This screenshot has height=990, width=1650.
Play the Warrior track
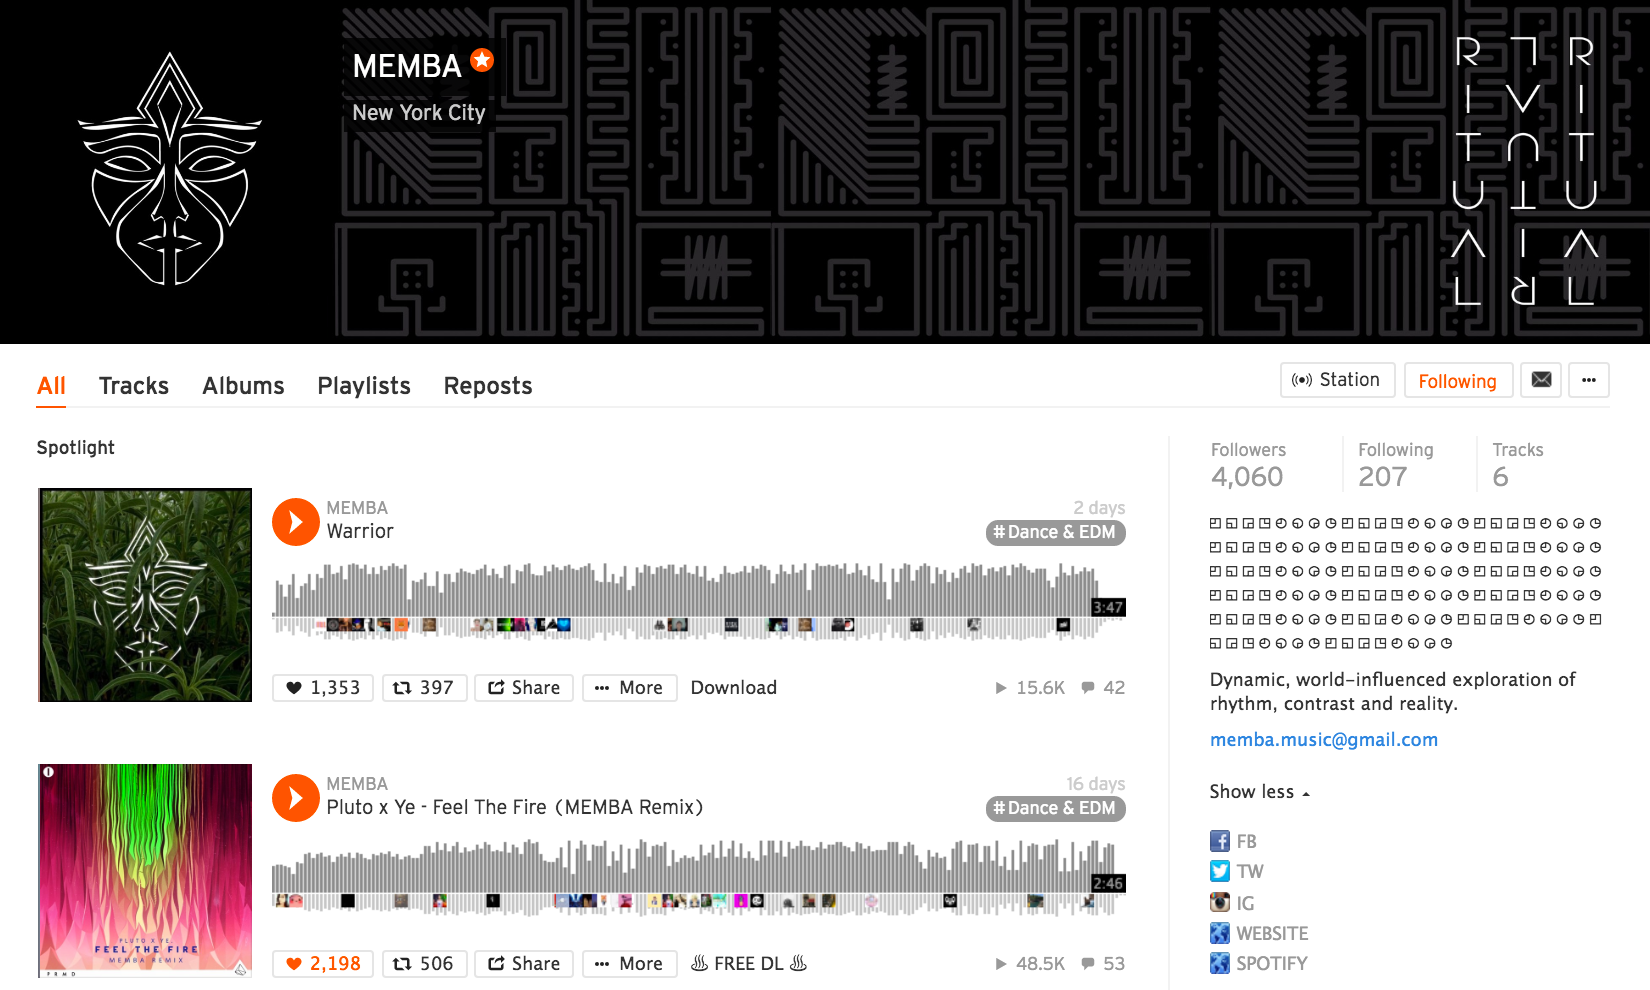point(296,522)
